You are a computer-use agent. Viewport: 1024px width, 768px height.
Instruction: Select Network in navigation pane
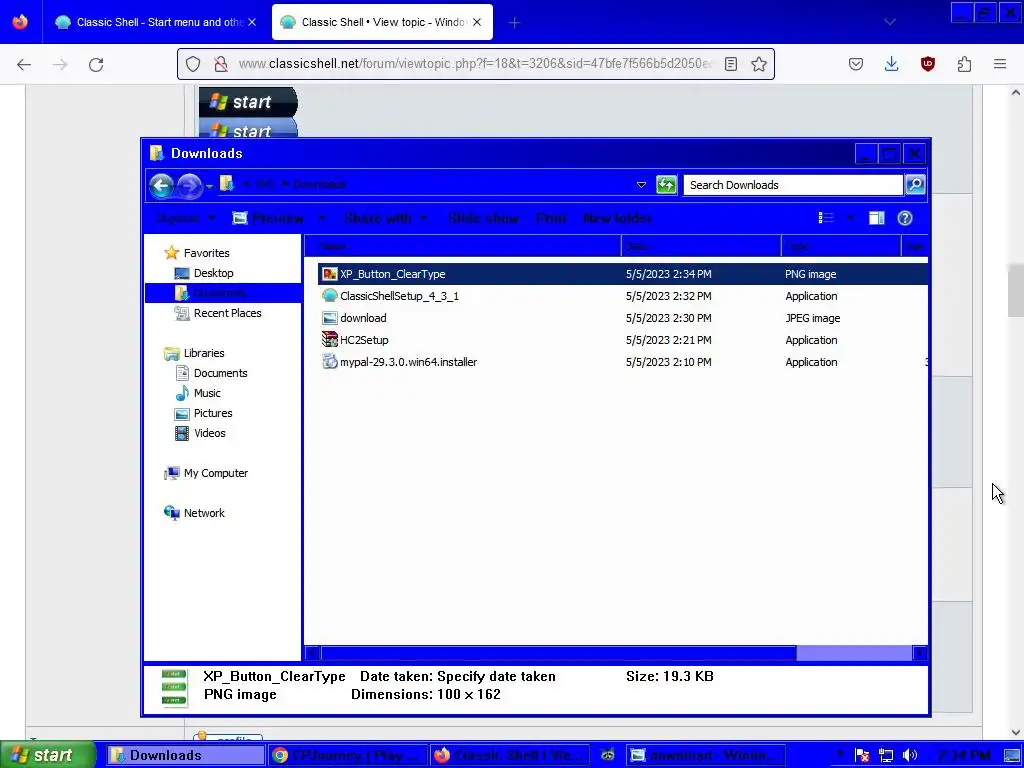[204, 513]
